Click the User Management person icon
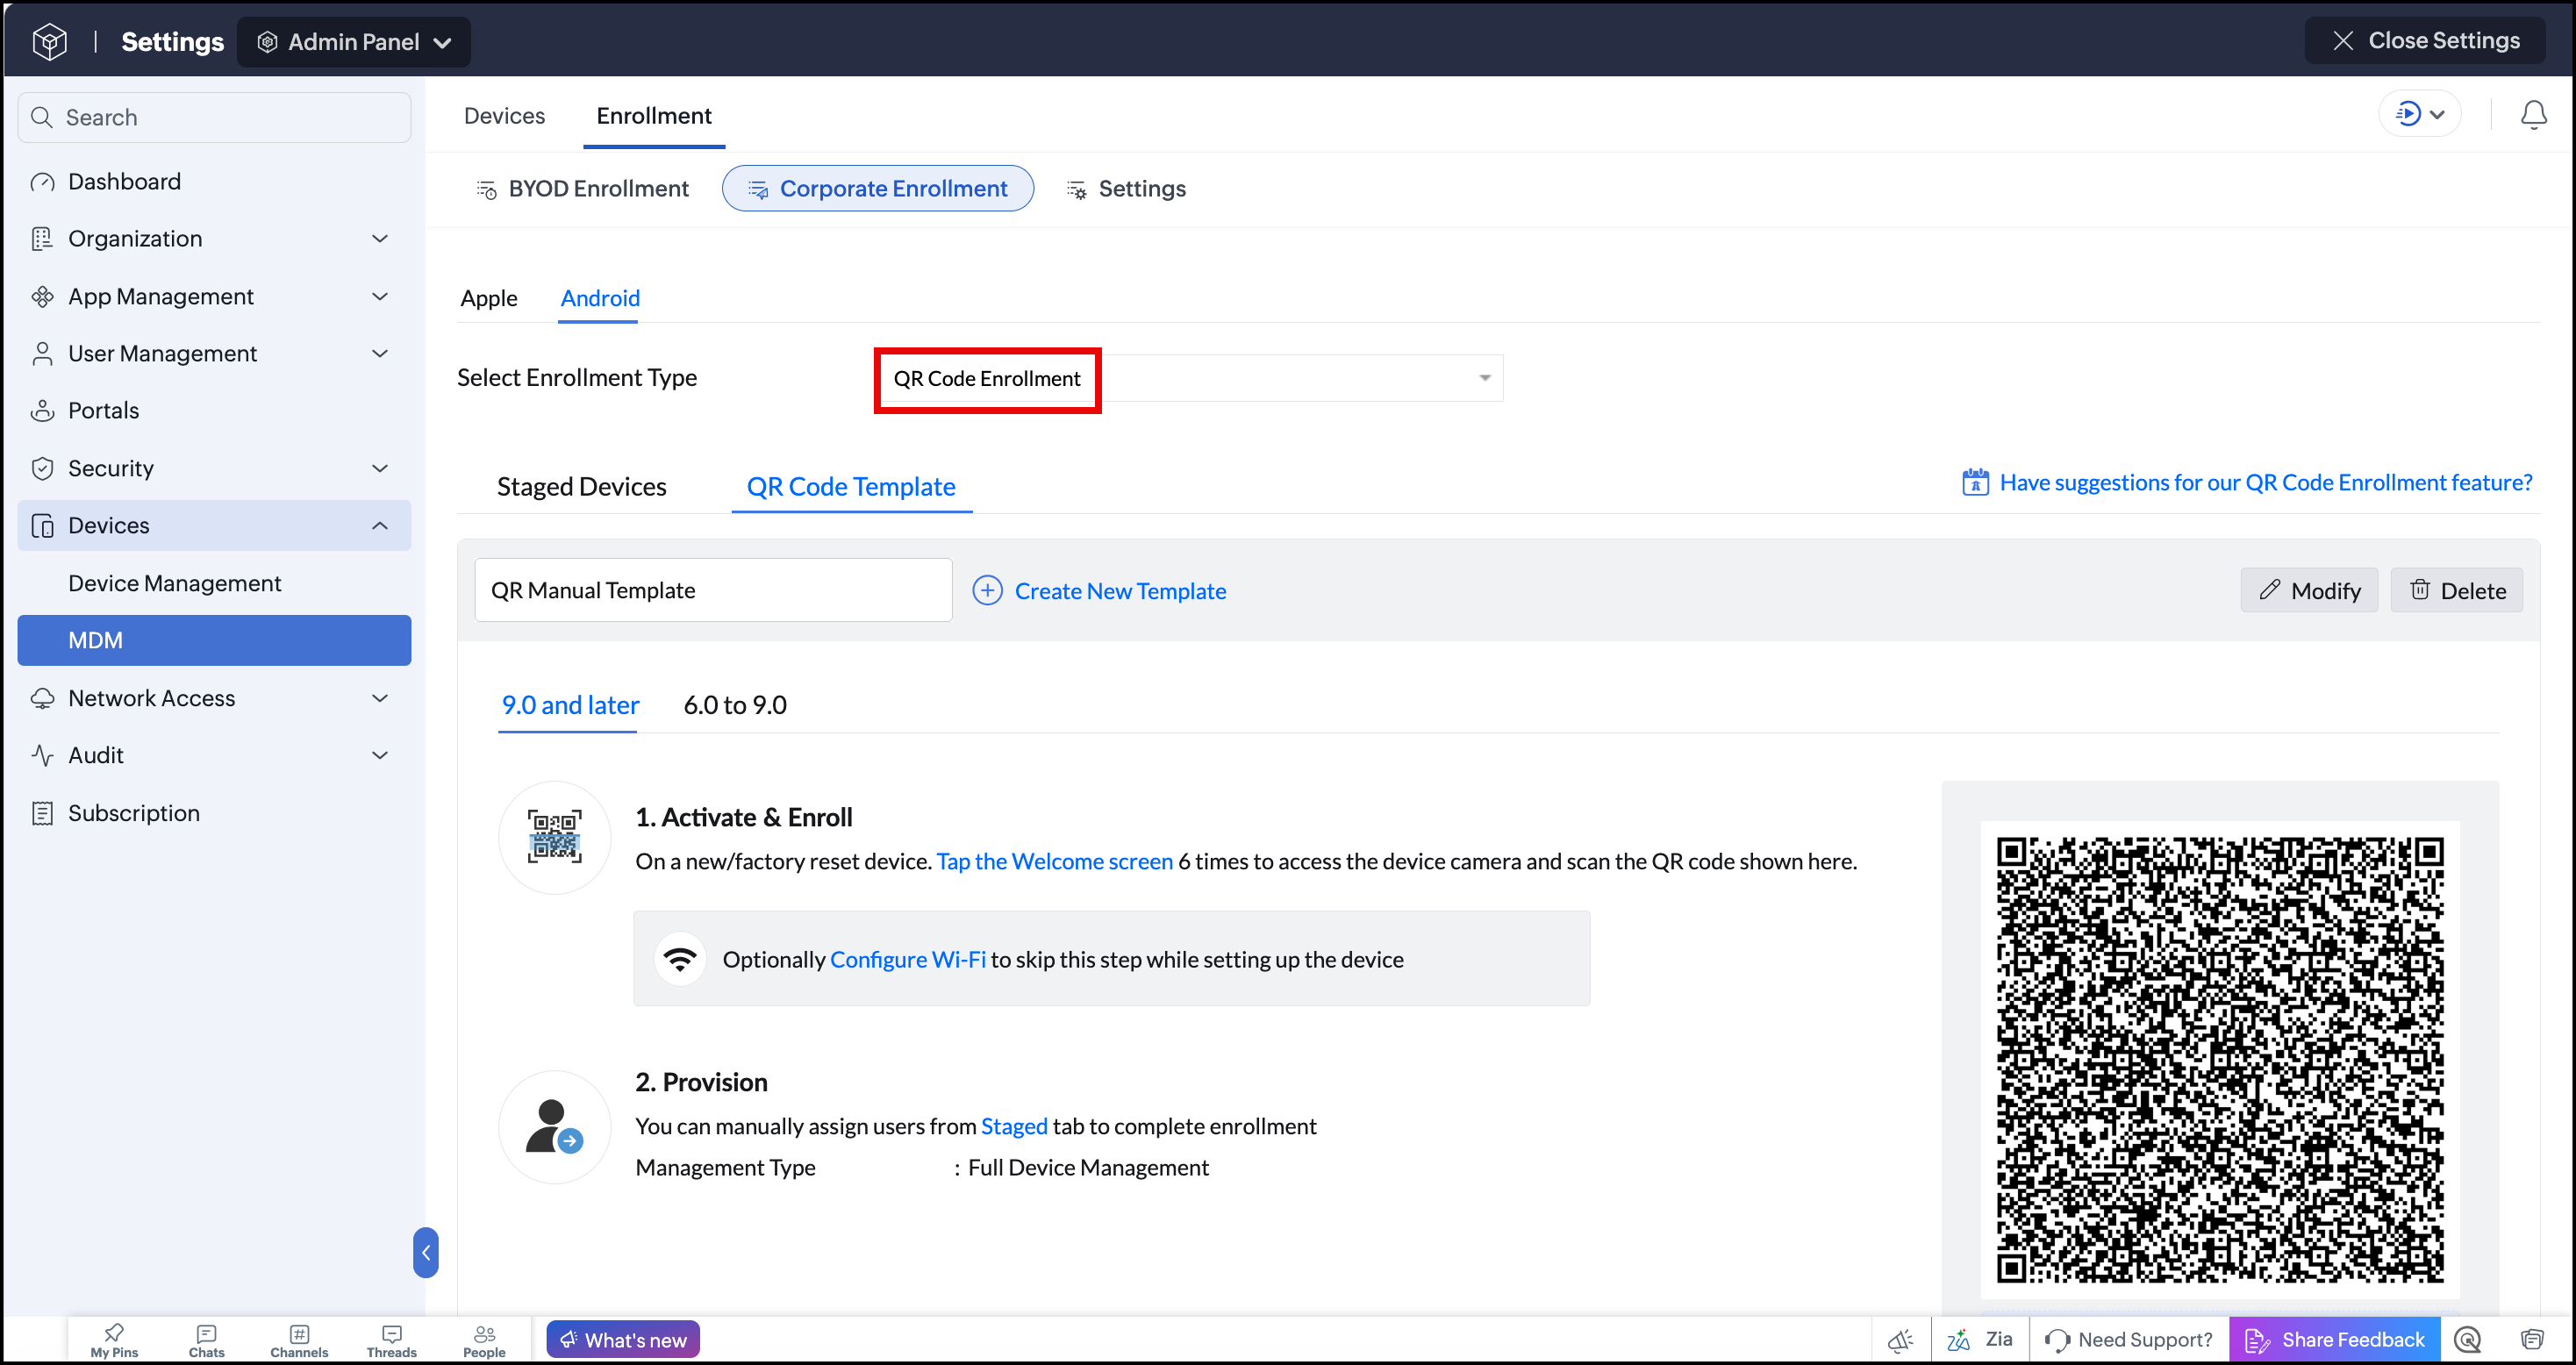The image size is (2576, 1365). pos(42,353)
